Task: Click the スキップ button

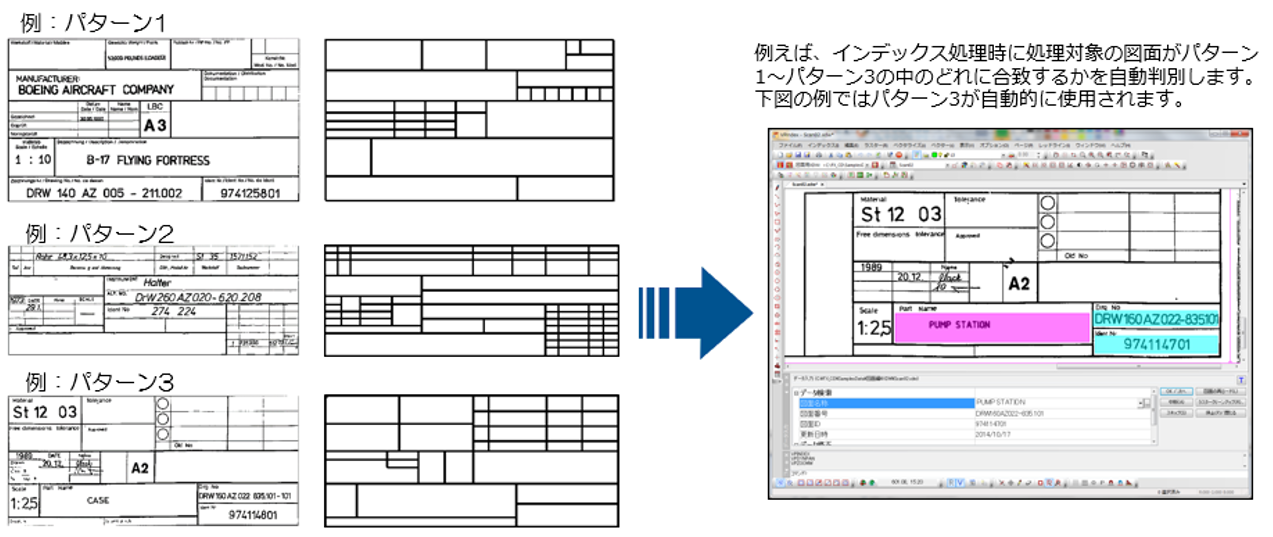Action: click(1175, 411)
